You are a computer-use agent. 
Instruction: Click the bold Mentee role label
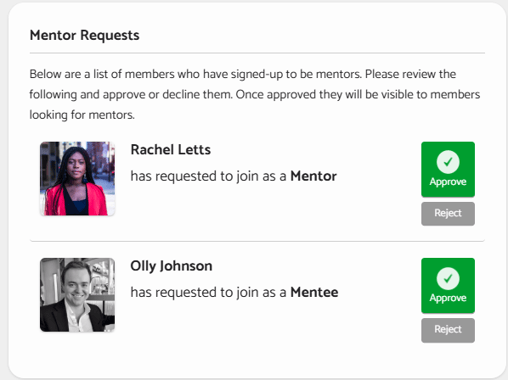coord(314,292)
